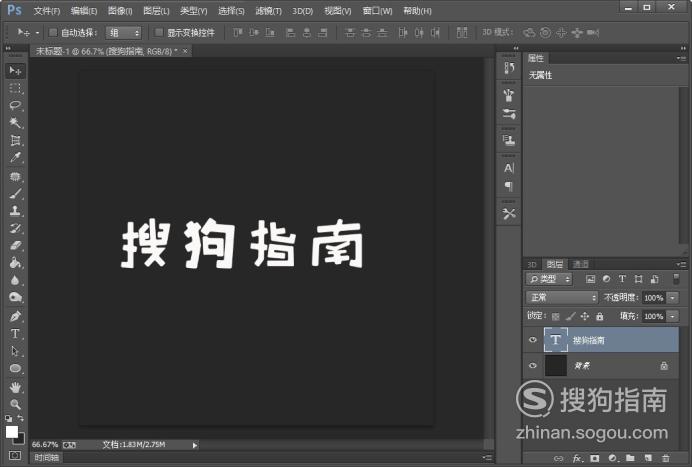Select the Lasso tool

tap(15, 105)
